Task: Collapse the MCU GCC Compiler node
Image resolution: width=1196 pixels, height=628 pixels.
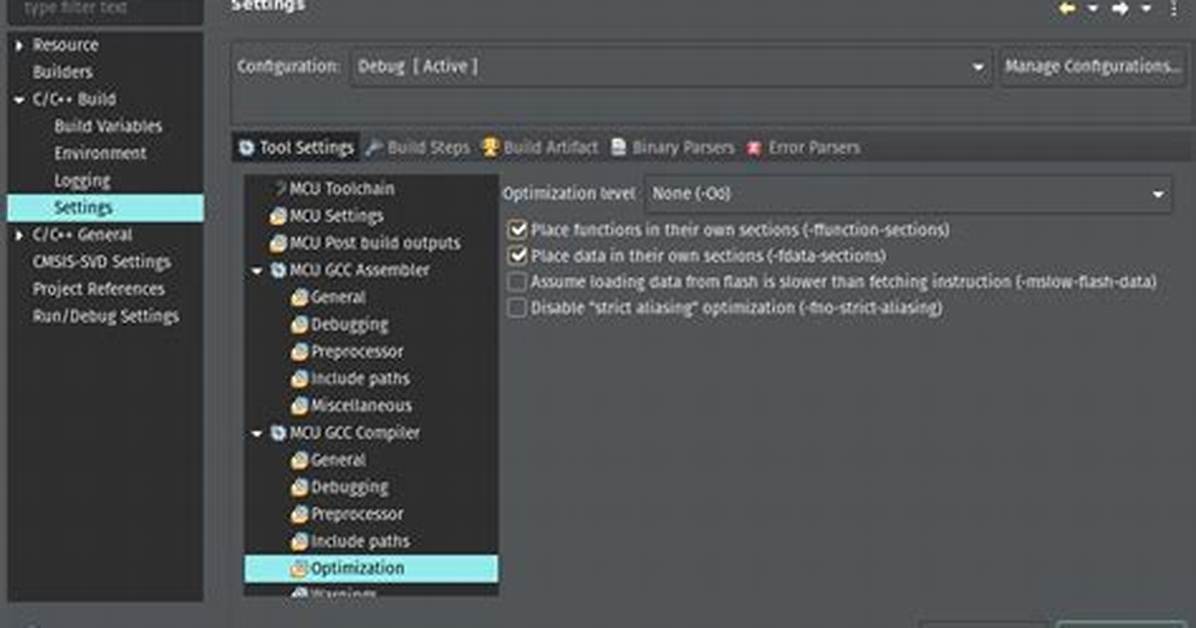Action: tap(257, 433)
